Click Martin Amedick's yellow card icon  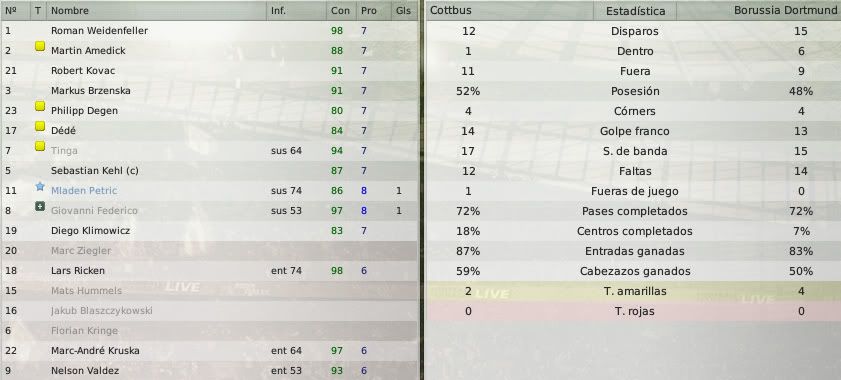click(x=40, y=47)
